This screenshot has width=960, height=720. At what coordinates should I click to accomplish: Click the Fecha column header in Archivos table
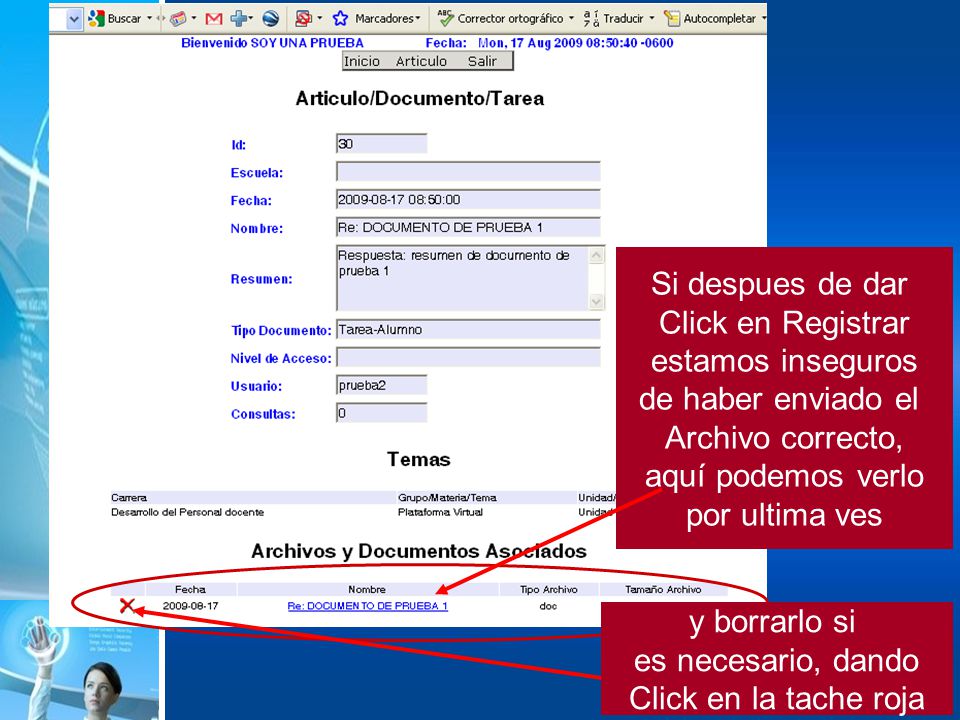point(190,590)
